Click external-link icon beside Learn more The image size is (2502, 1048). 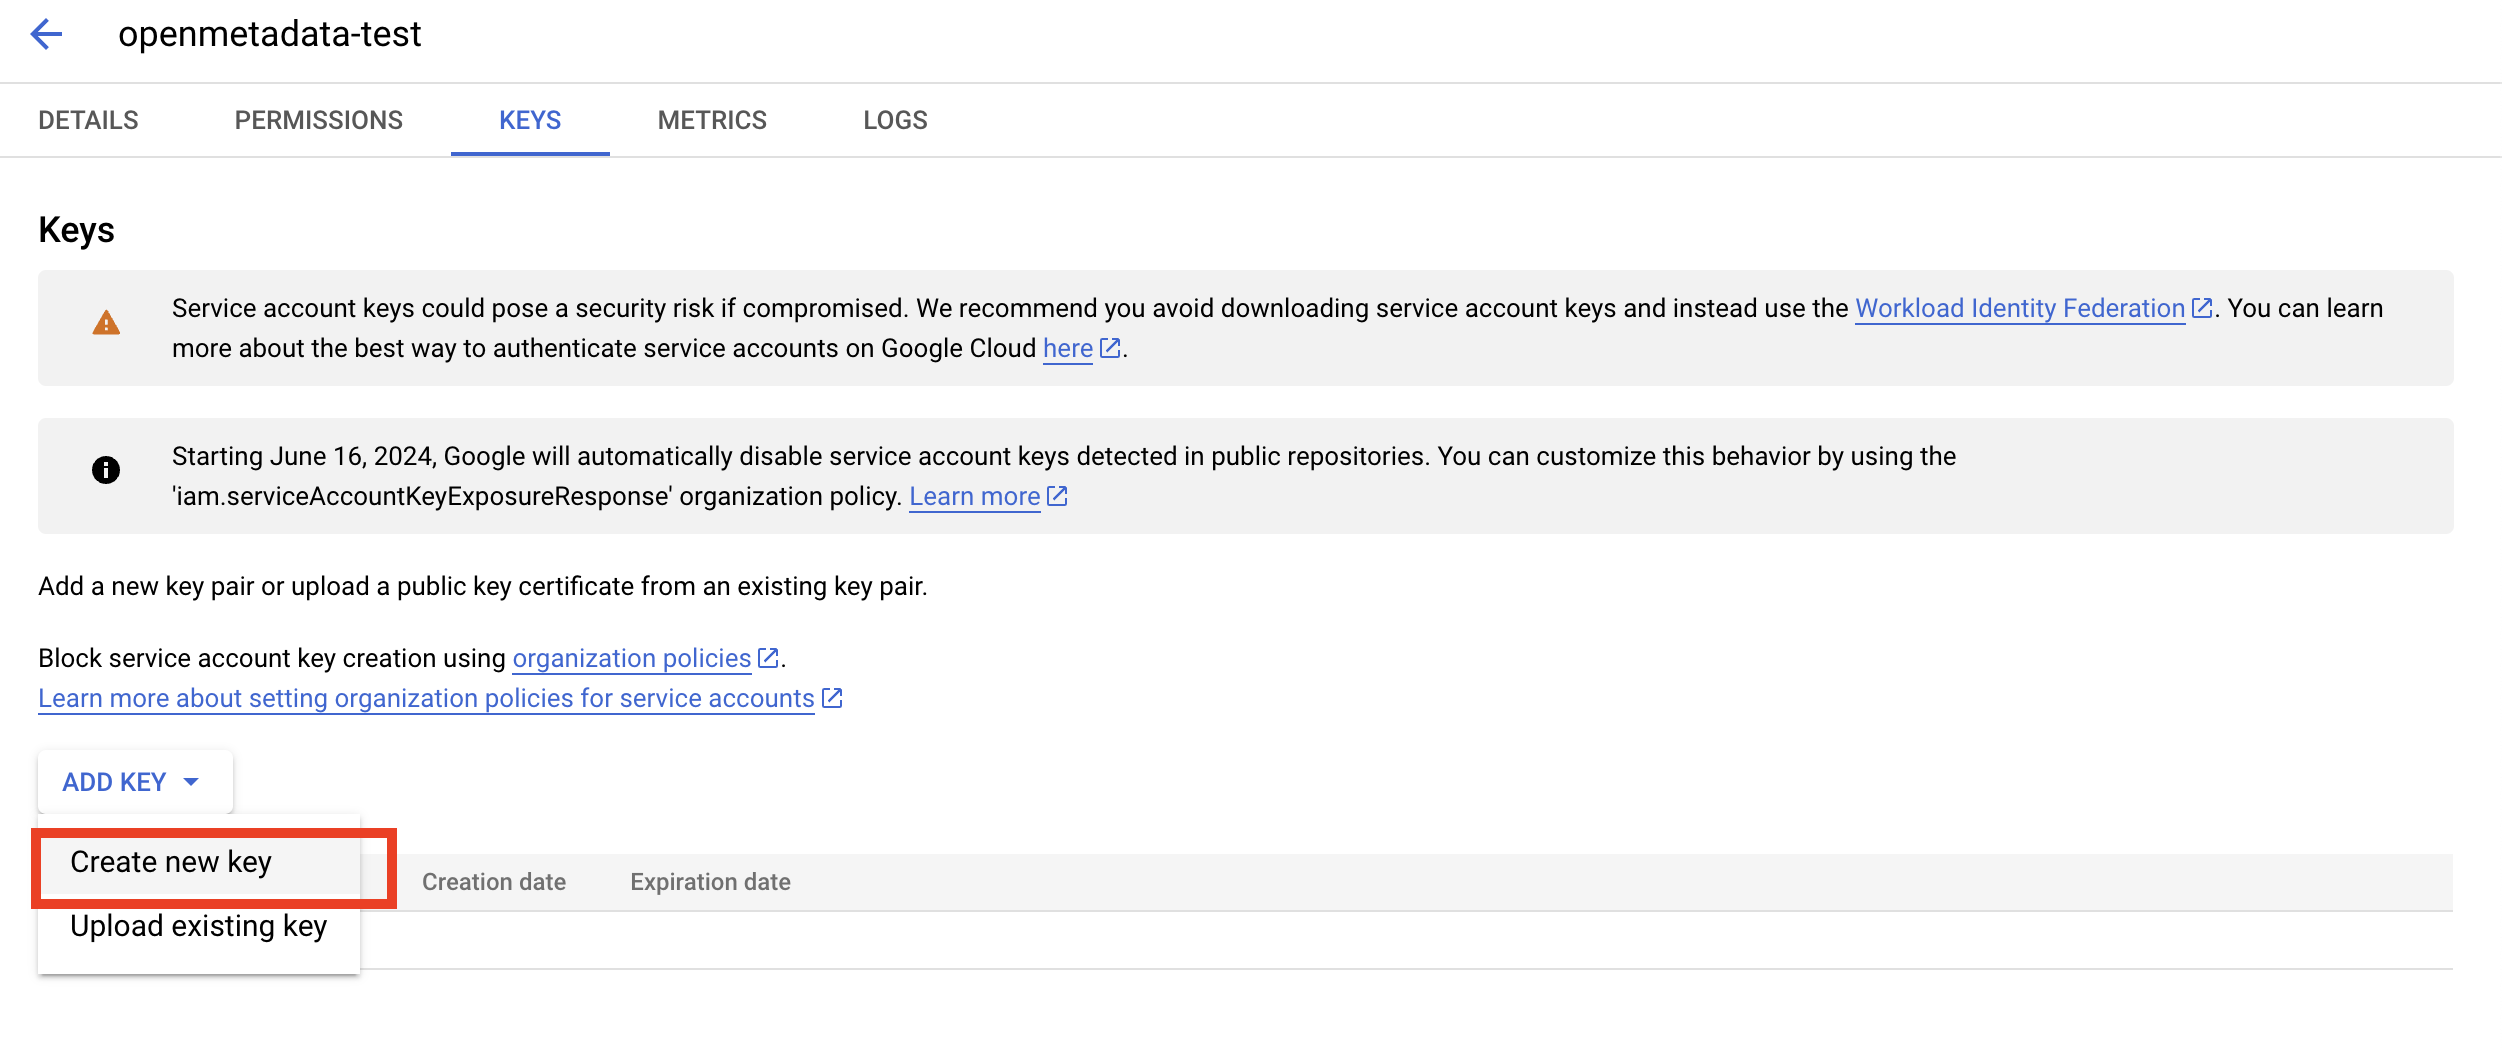point(1057,496)
